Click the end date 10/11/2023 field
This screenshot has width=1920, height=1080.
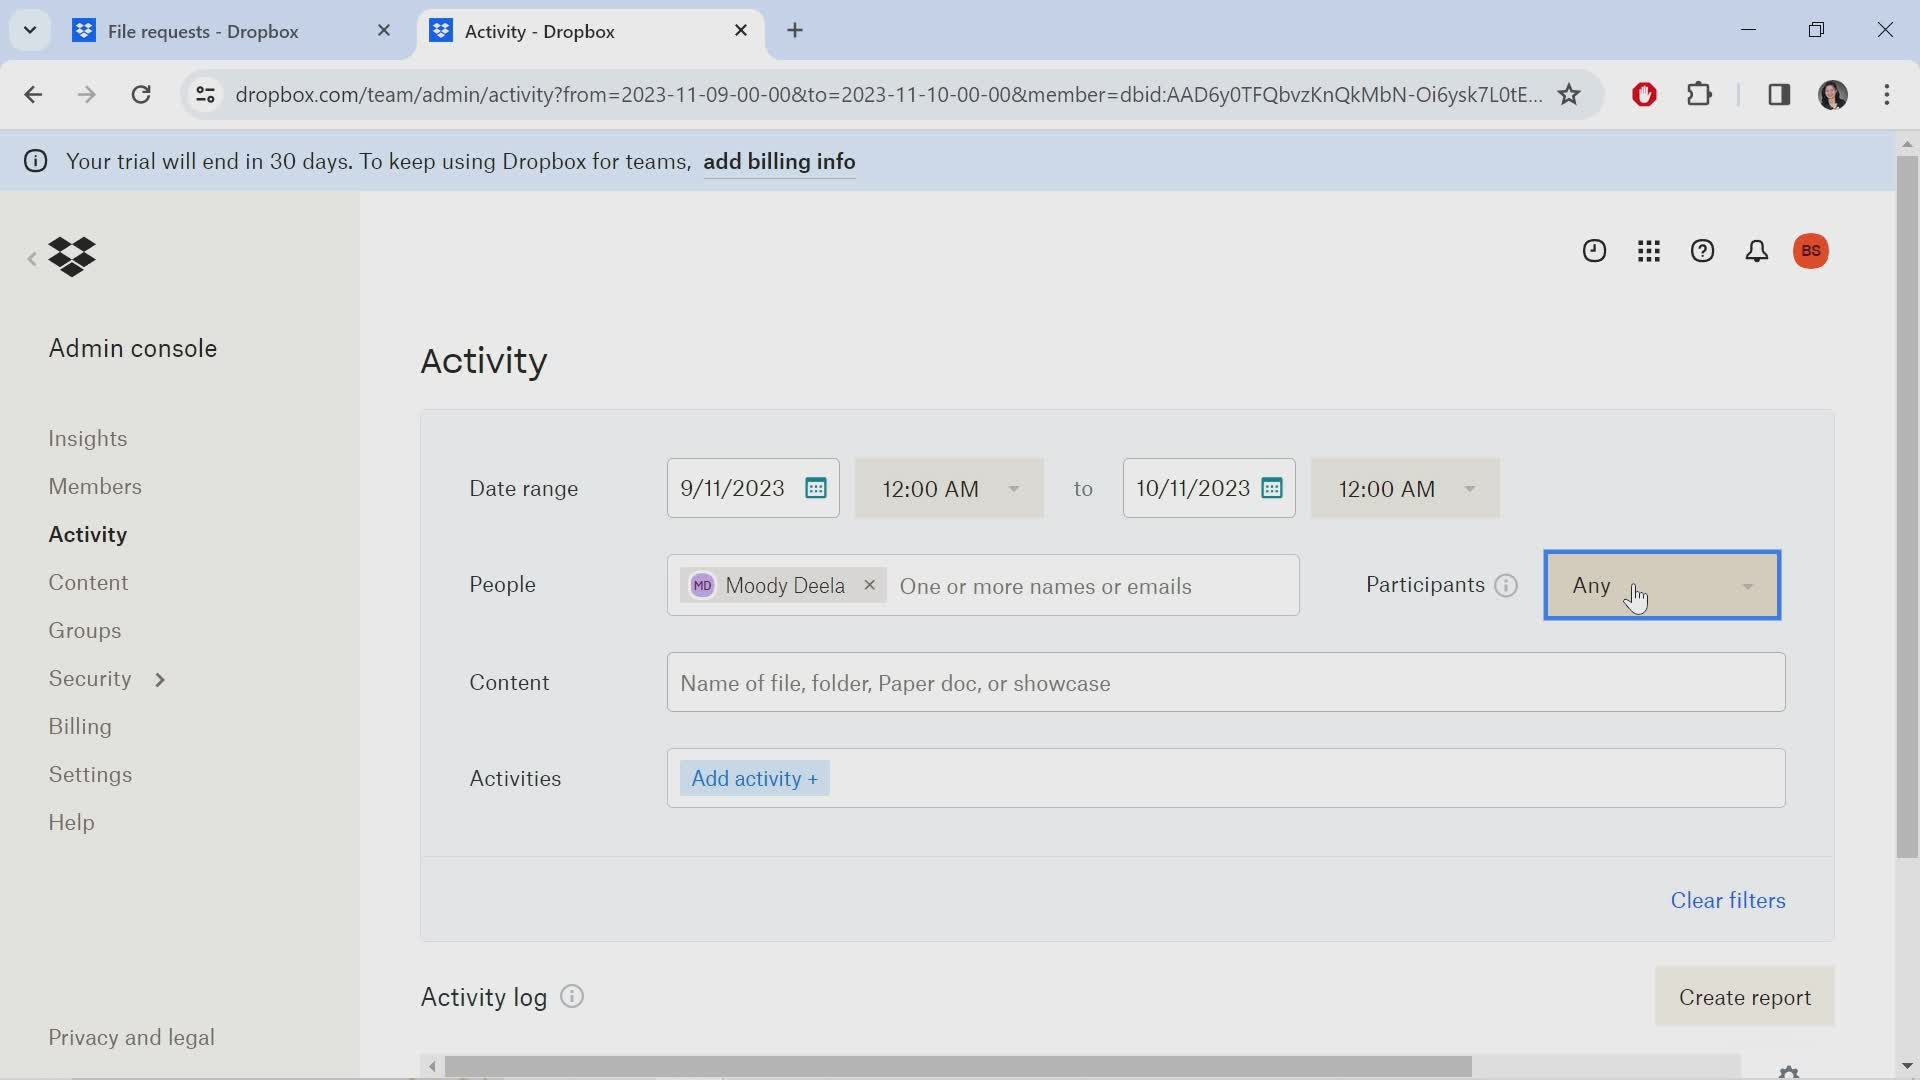point(1209,488)
